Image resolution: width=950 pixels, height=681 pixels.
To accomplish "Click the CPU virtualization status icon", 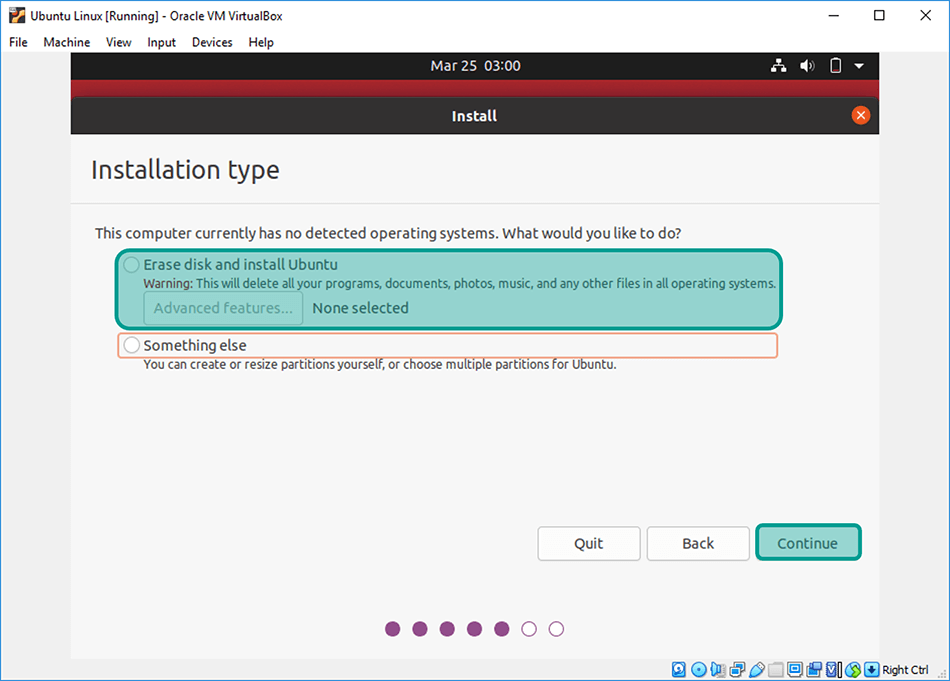I will click(x=834, y=669).
